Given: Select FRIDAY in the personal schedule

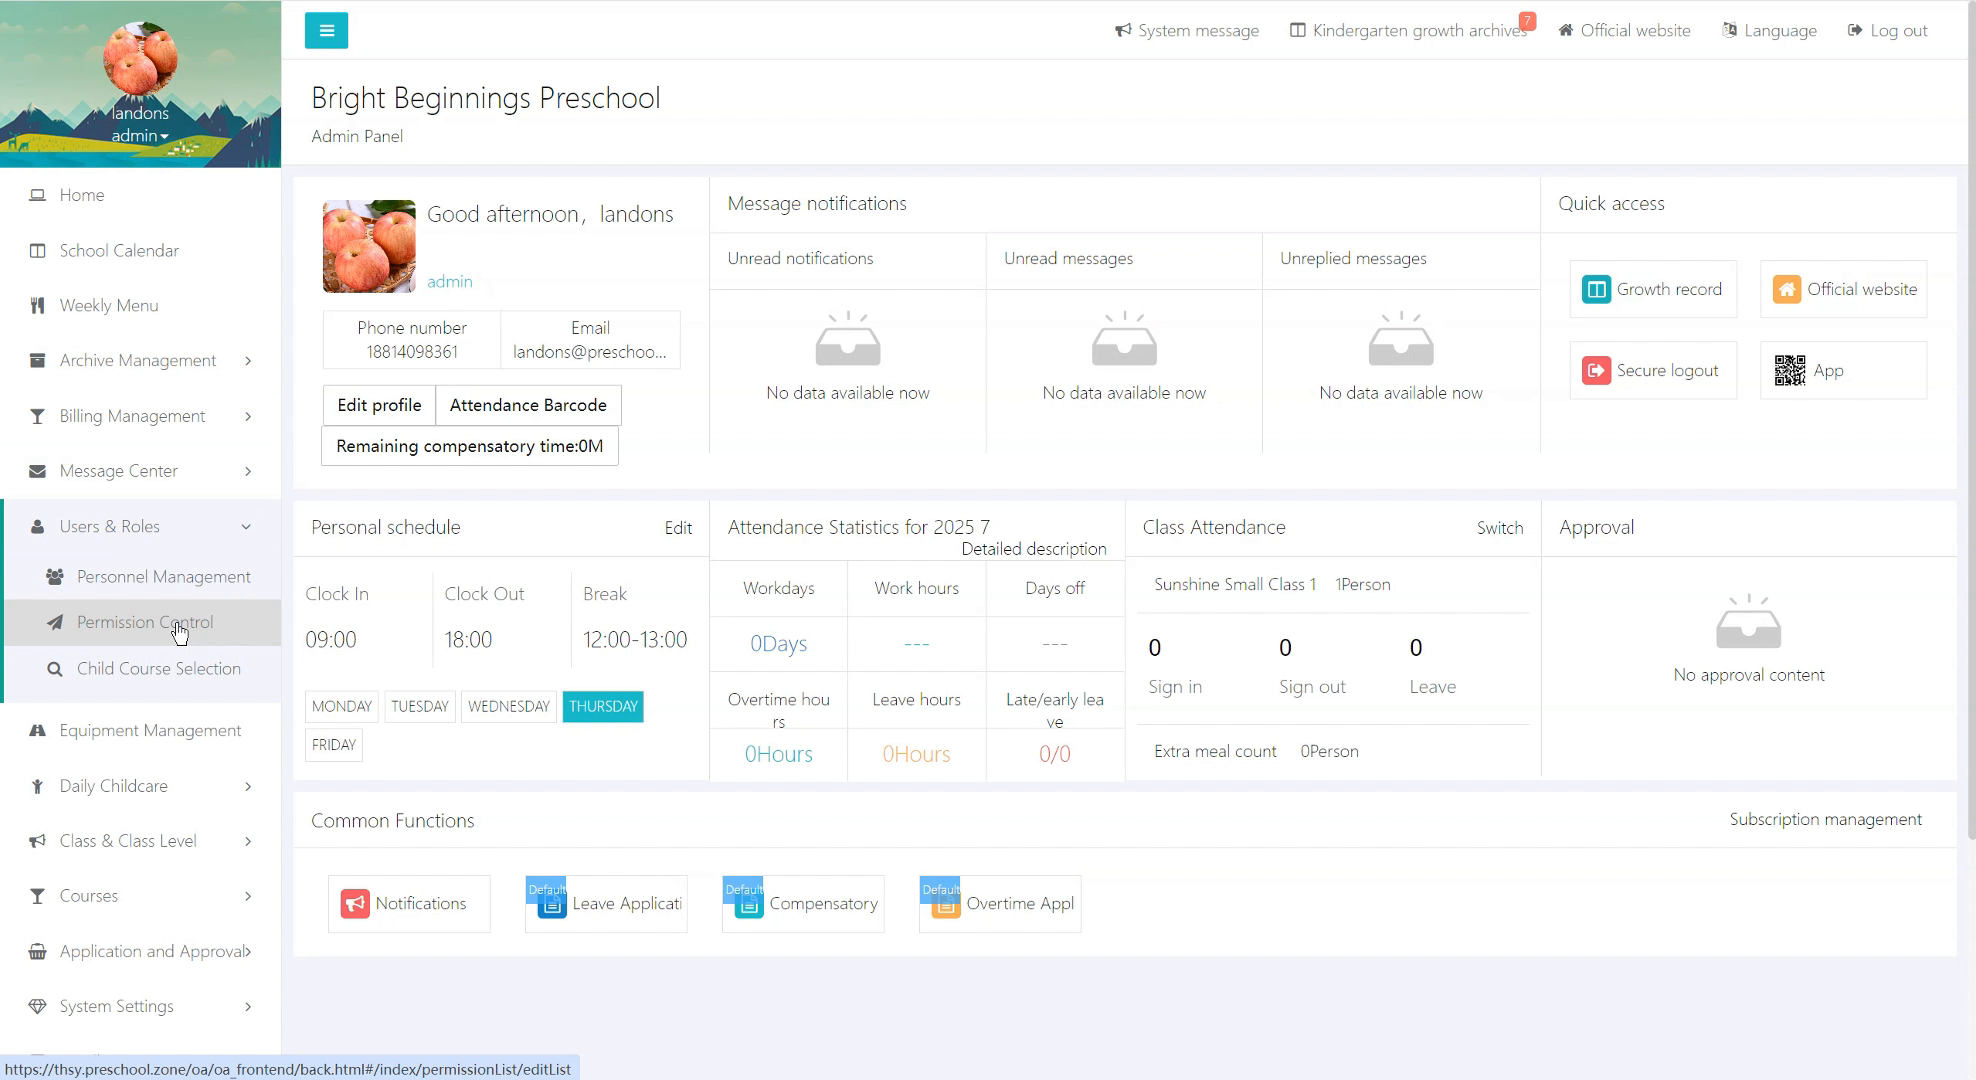Looking at the screenshot, I should 333,745.
